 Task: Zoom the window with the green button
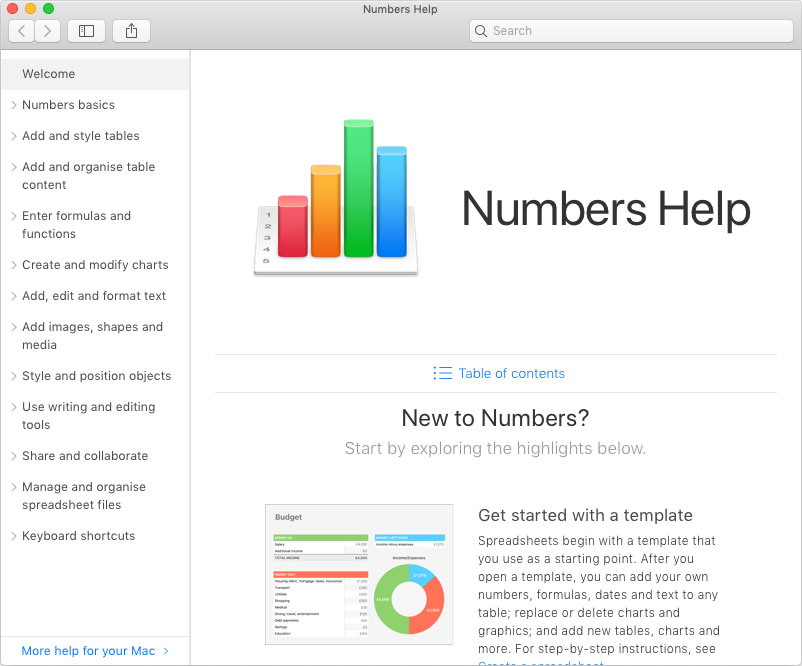48,8
